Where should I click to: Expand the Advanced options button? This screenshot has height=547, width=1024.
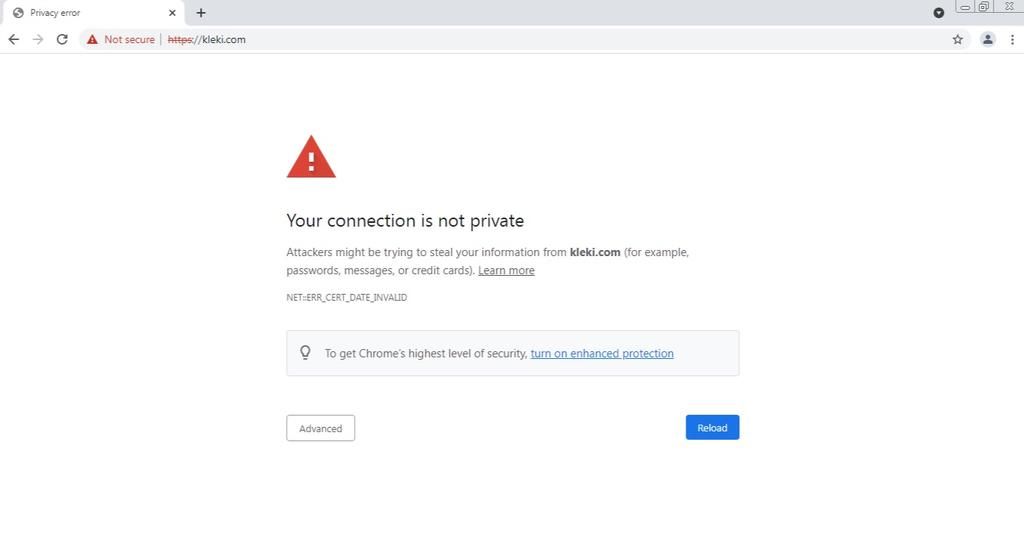(x=320, y=428)
